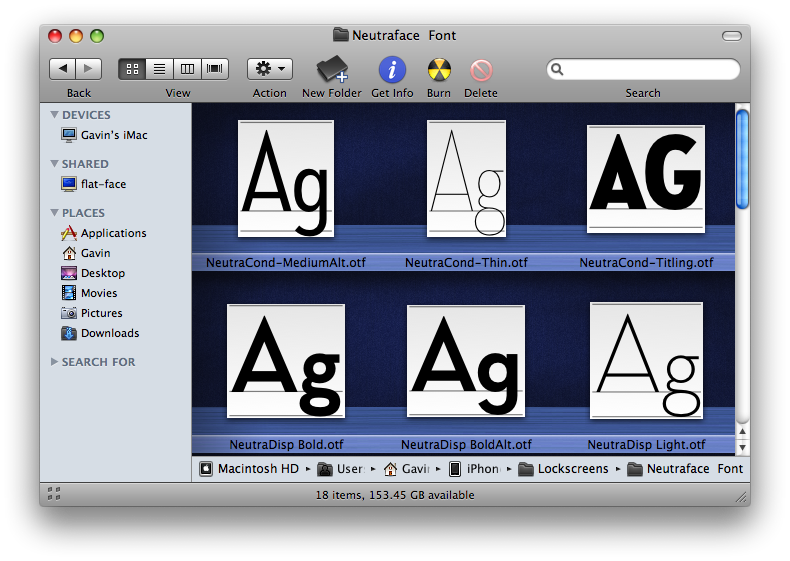The height and width of the screenshot is (561, 790).
Task: Switch to icon view
Action: pyautogui.click(x=132, y=69)
